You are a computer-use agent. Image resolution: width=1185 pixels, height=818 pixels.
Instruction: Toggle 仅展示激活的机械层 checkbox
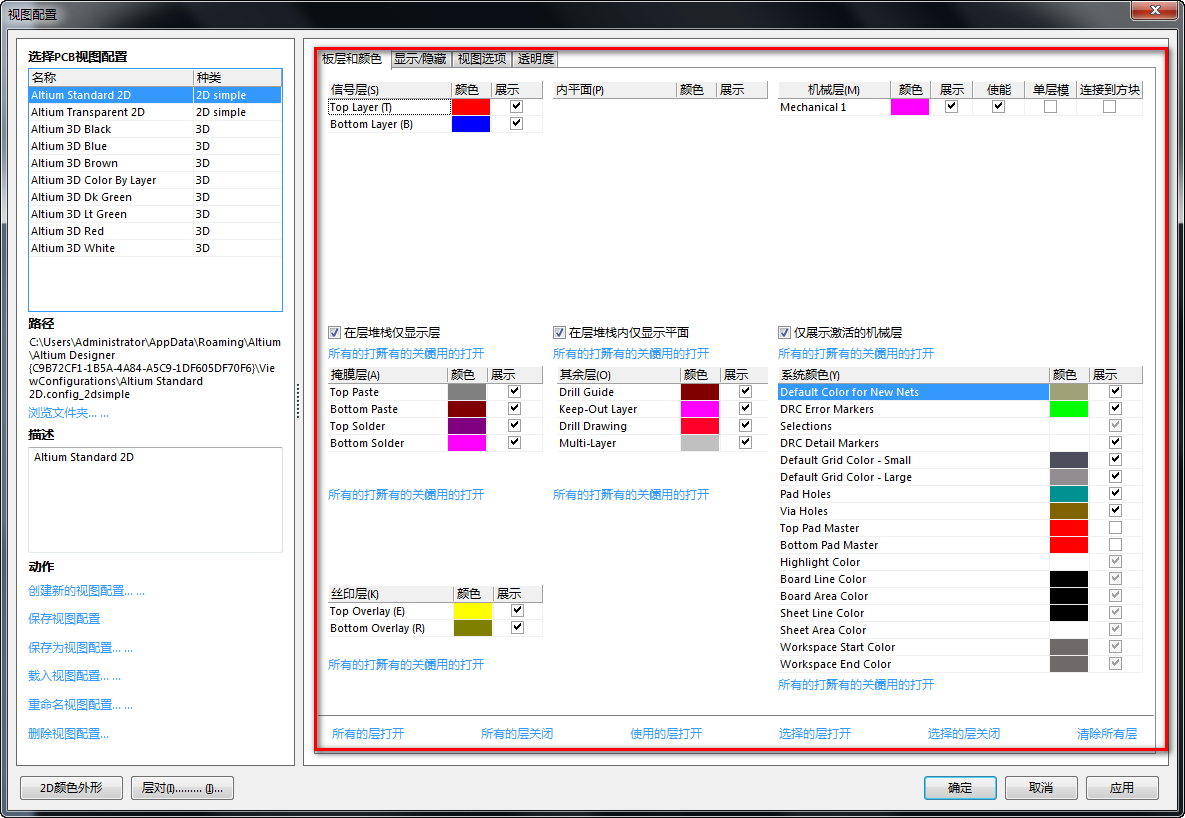[784, 333]
